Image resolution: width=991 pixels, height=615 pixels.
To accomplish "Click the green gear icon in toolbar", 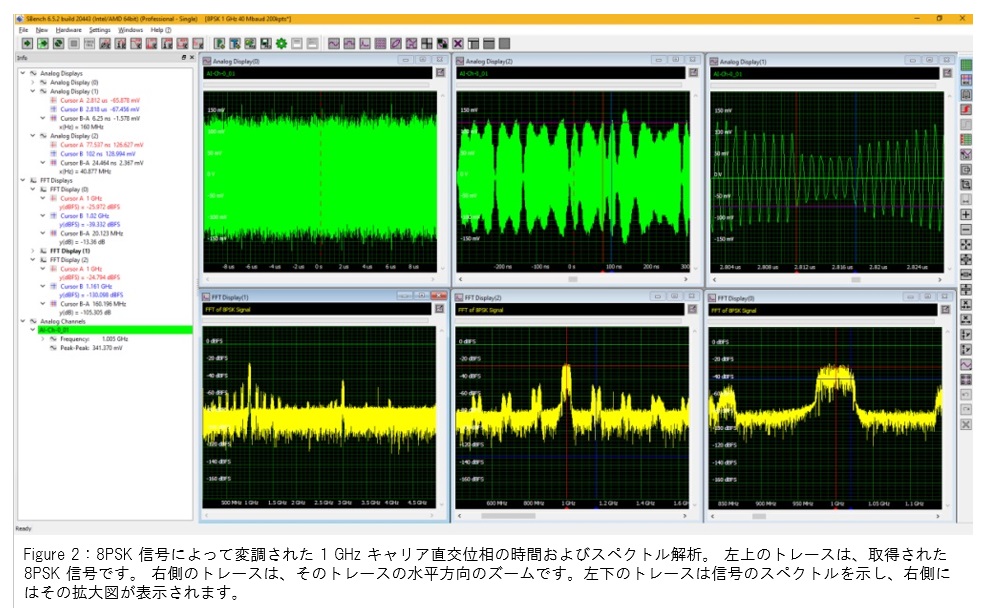I will click(282, 43).
